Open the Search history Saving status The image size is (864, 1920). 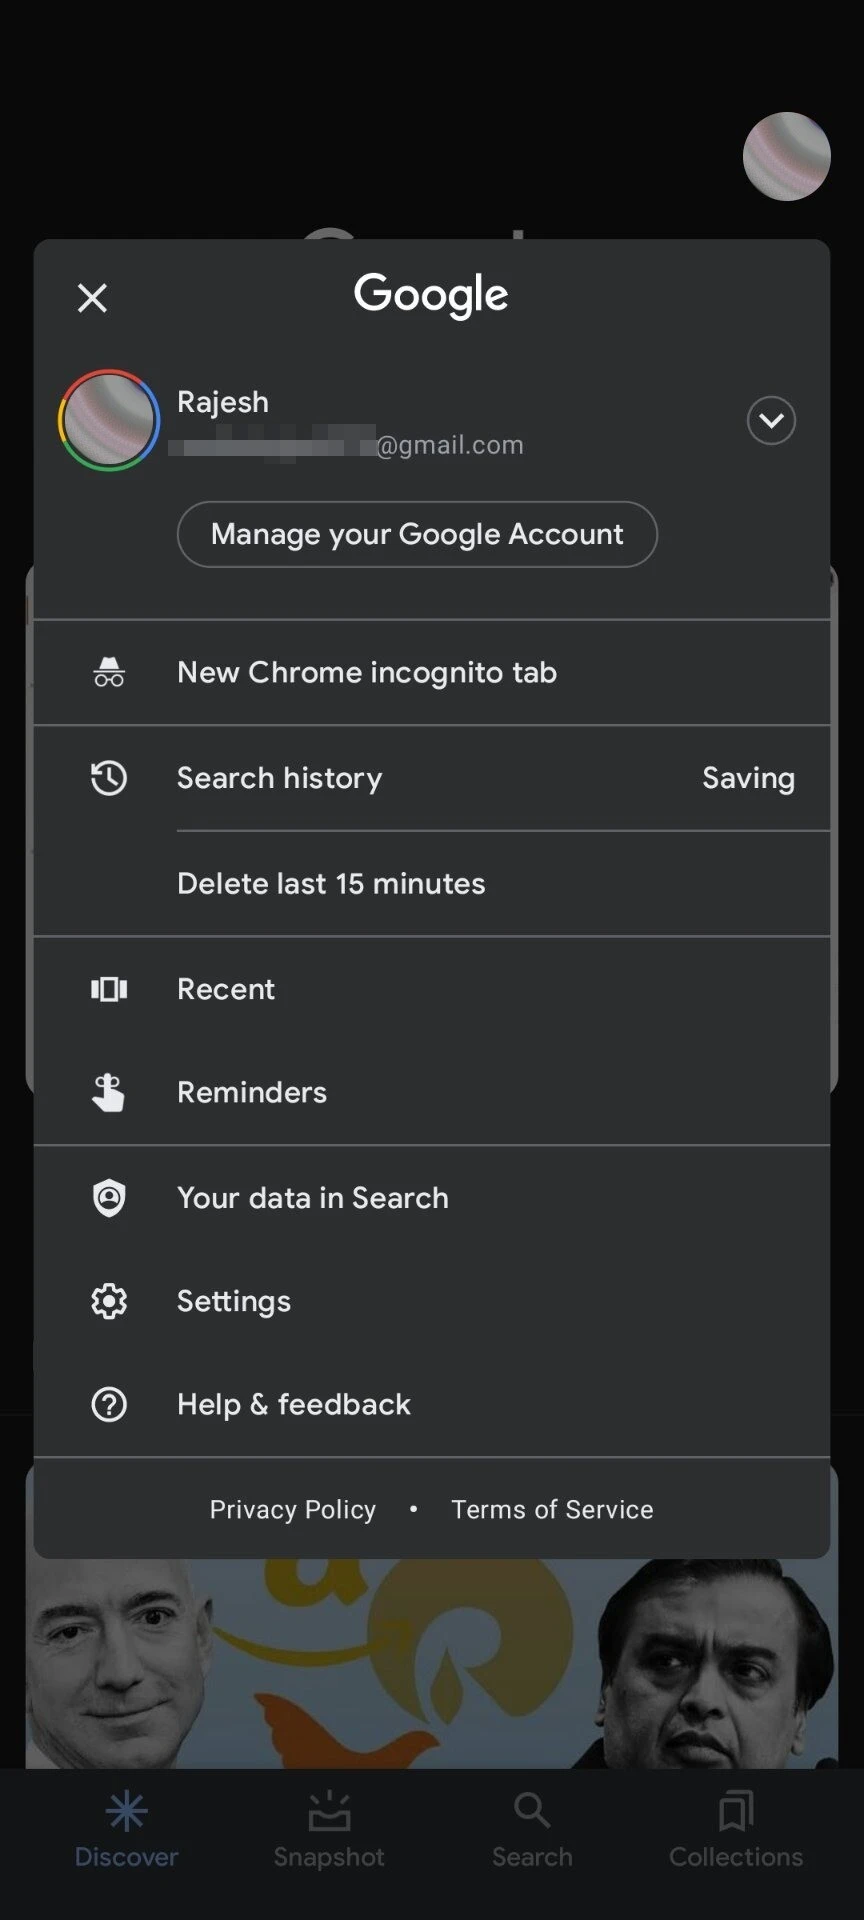(748, 778)
